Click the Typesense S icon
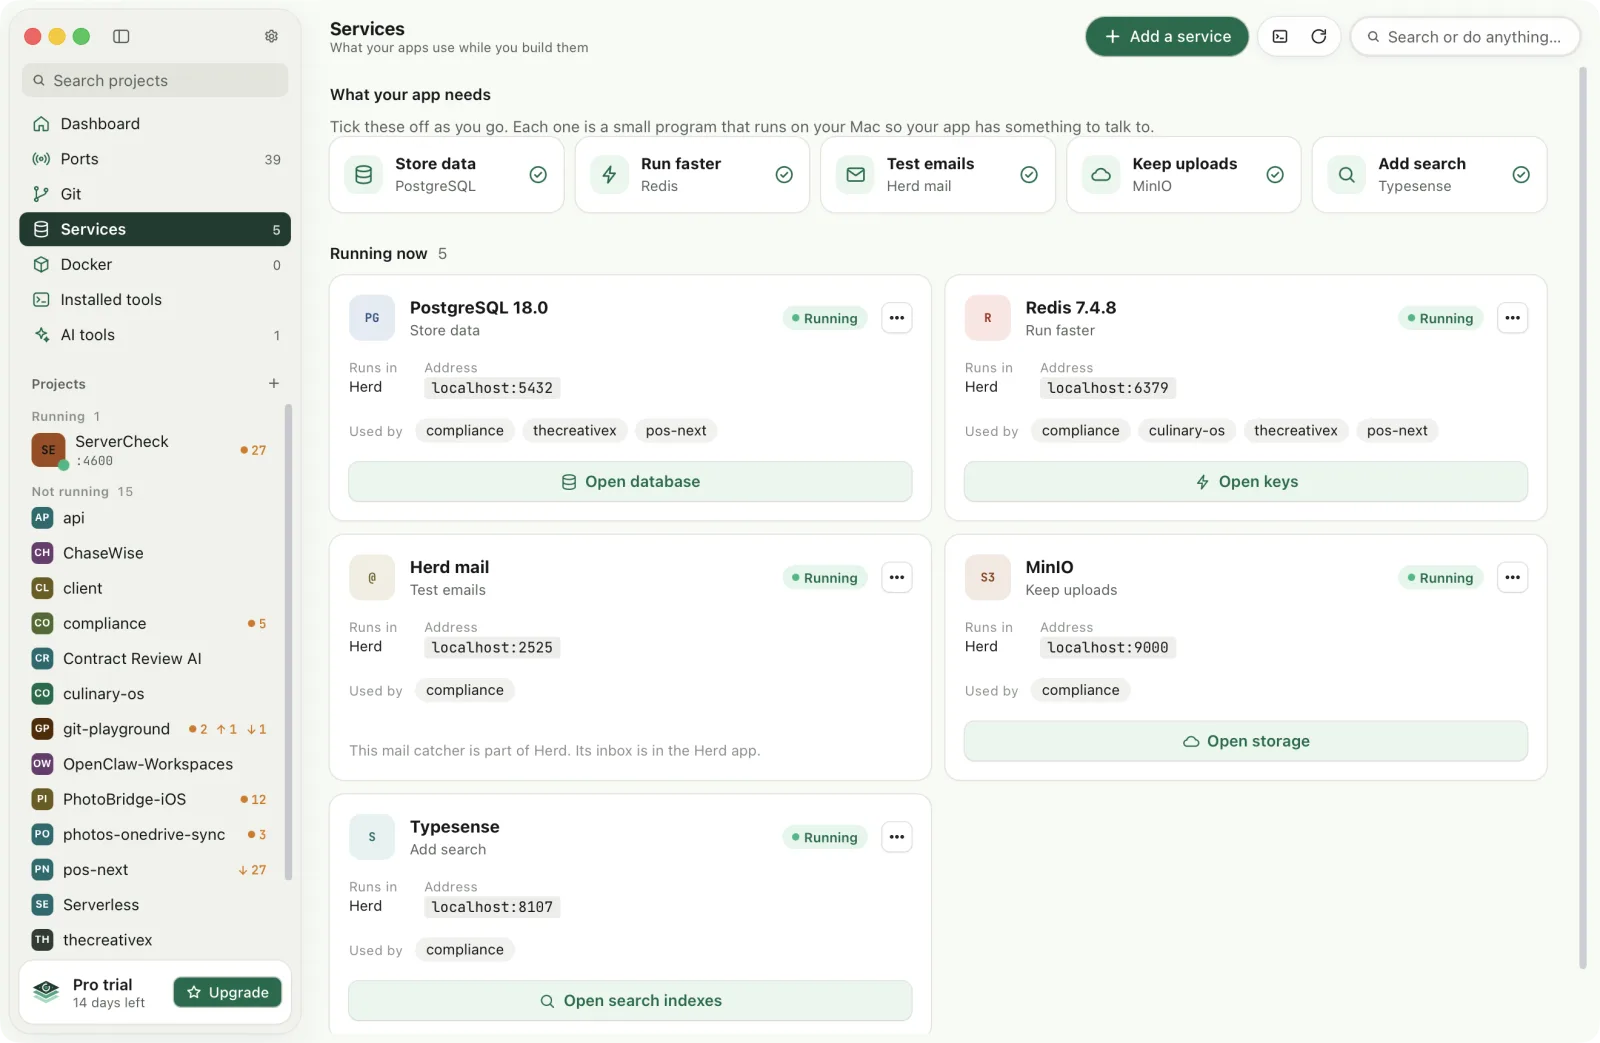This screenshot has height=1043, width=1600. (x=372, y=837)
